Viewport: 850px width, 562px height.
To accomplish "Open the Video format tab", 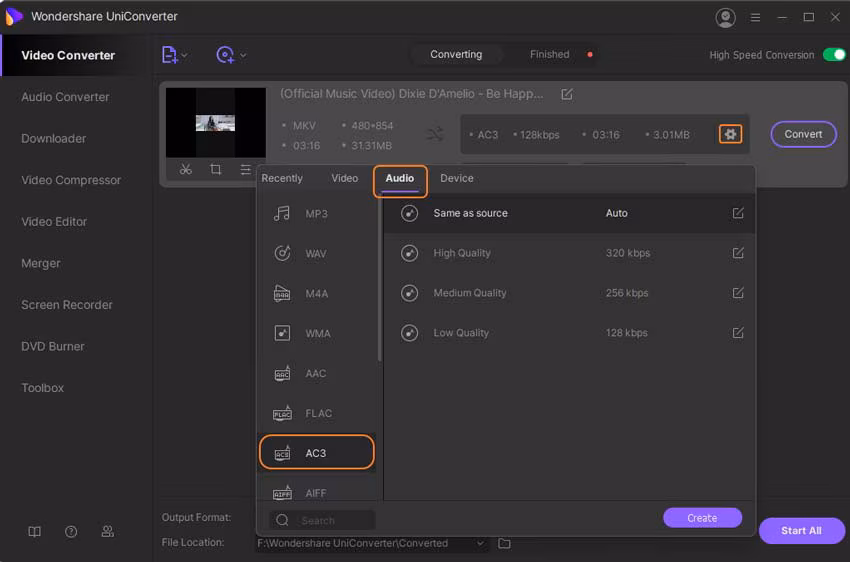I will click(345, 178).
